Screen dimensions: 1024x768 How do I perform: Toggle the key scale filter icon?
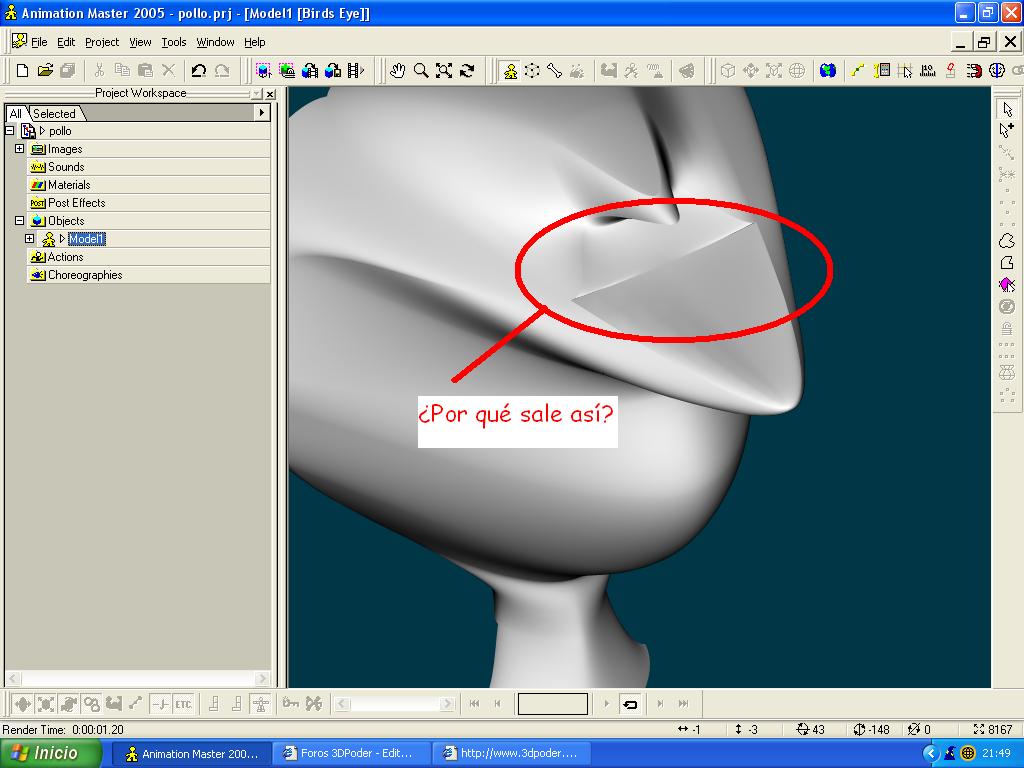(x=46, y=704)
